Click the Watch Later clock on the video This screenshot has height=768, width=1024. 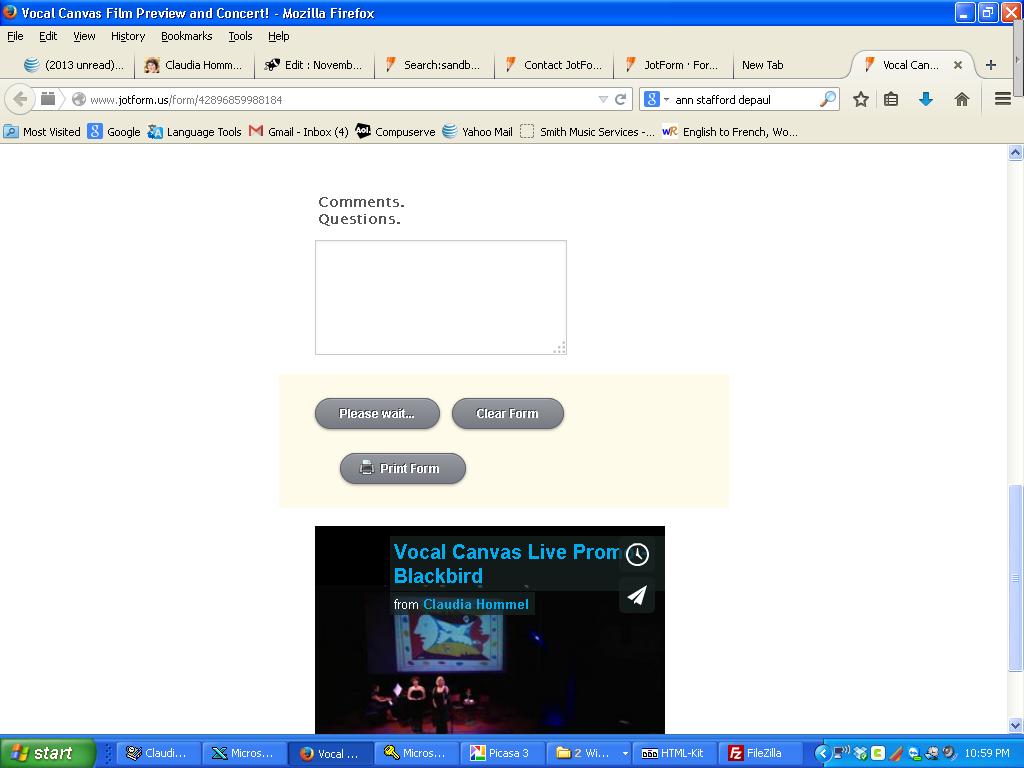[x=637, y=554]
